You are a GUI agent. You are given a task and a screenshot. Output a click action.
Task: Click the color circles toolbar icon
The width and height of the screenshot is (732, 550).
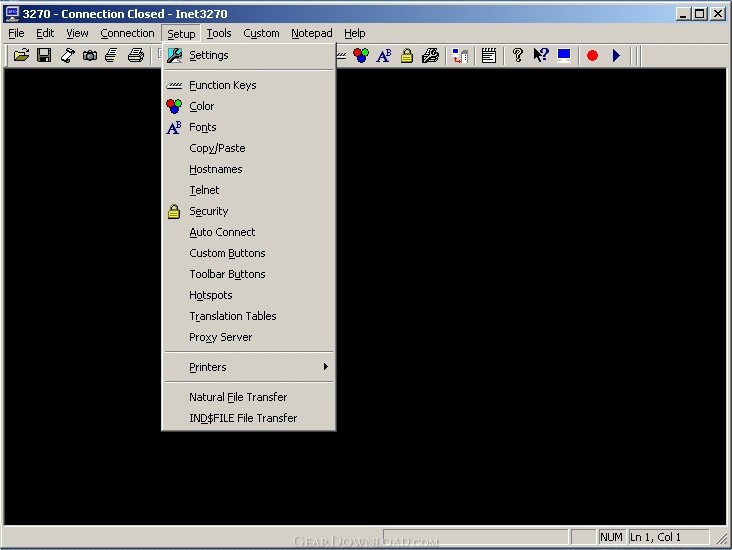click(x=361, y=56)
